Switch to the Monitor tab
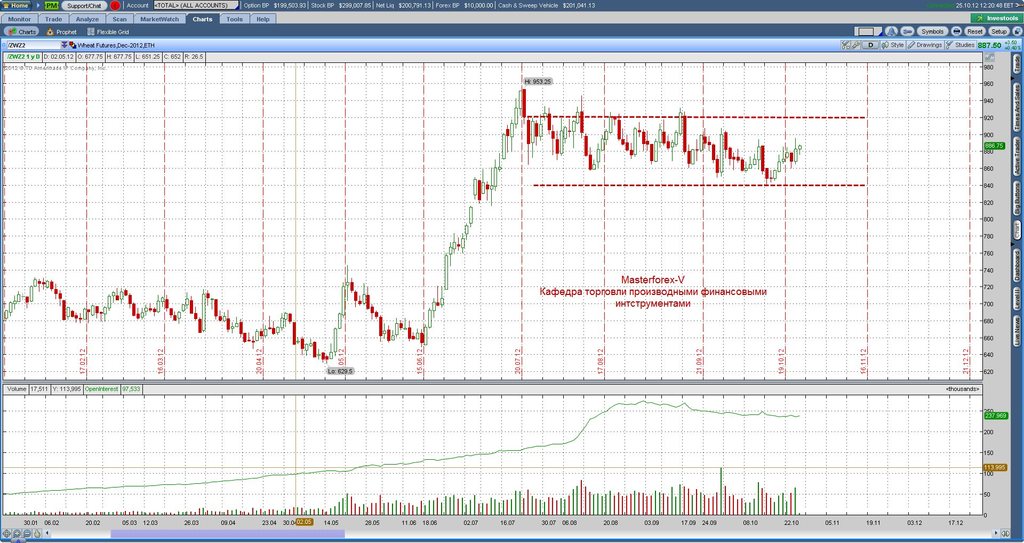Screen dimensions: 1024x543 point(20,19)
